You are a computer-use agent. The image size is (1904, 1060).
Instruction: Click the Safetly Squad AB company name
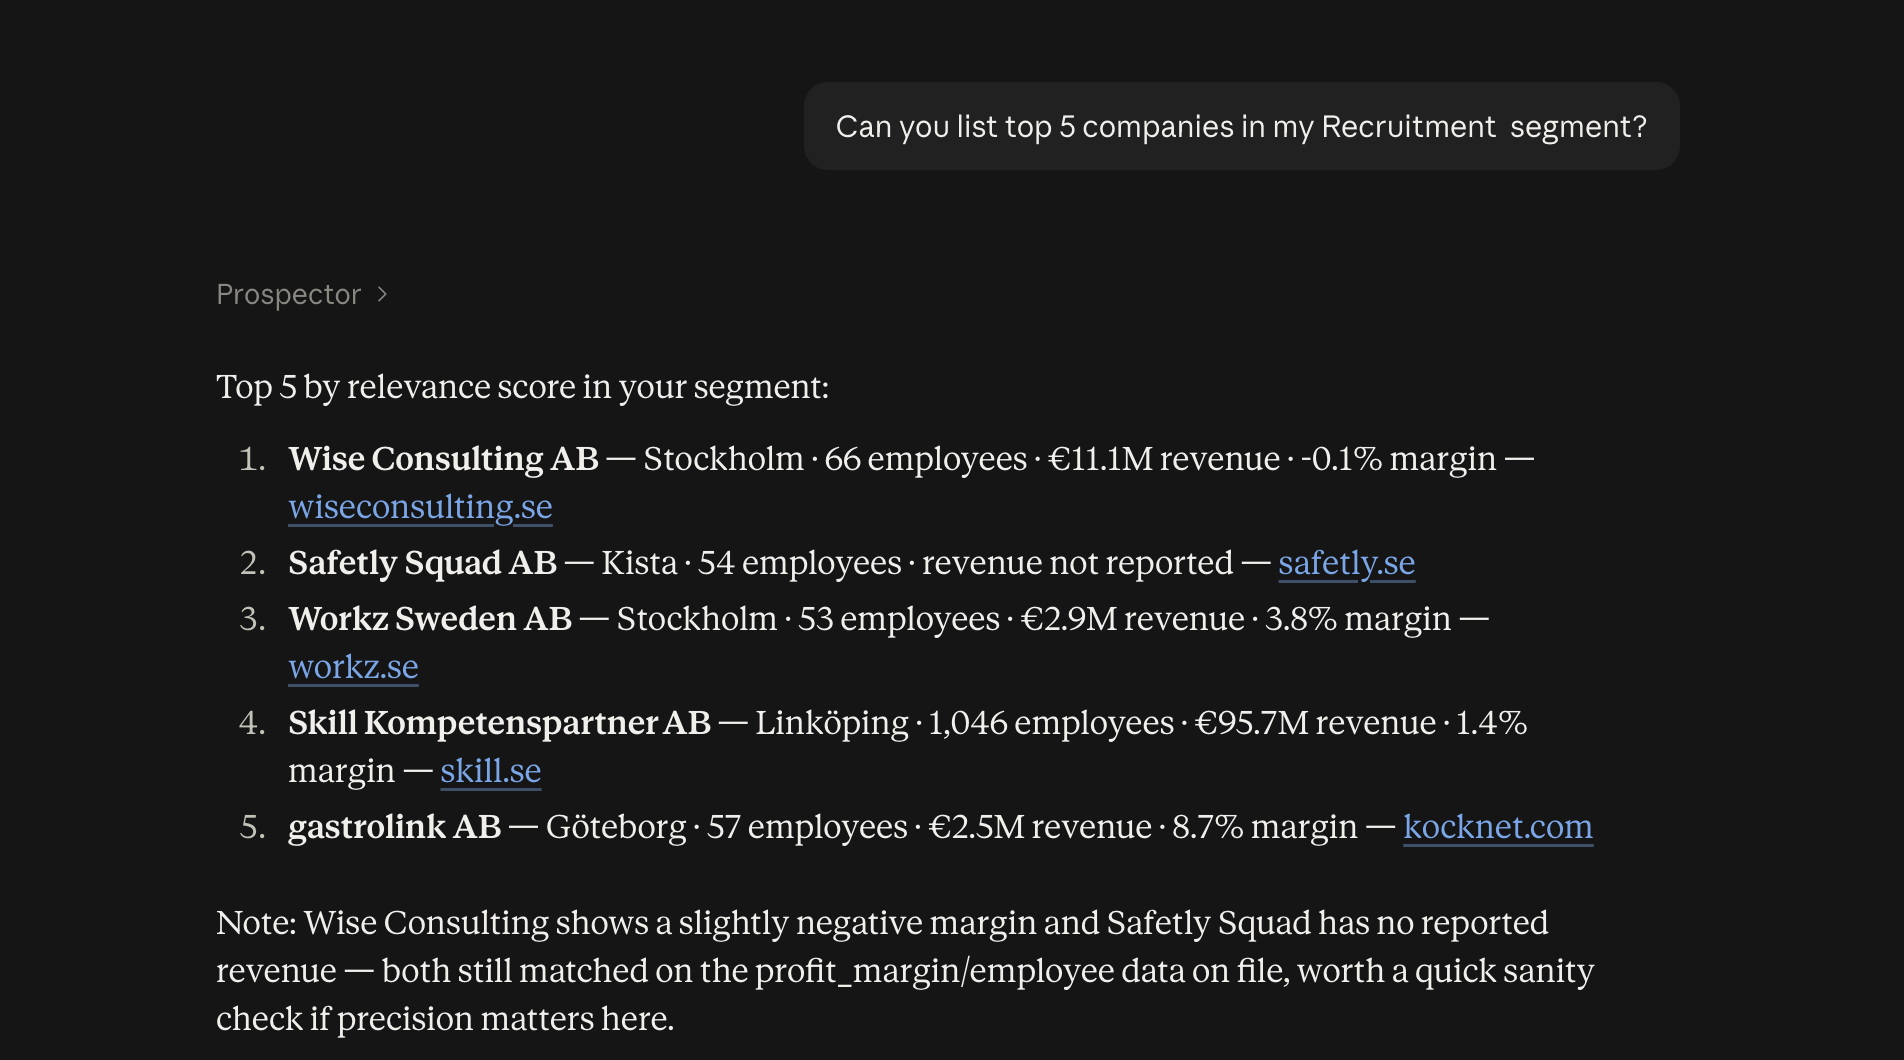(x=422, y=563)
